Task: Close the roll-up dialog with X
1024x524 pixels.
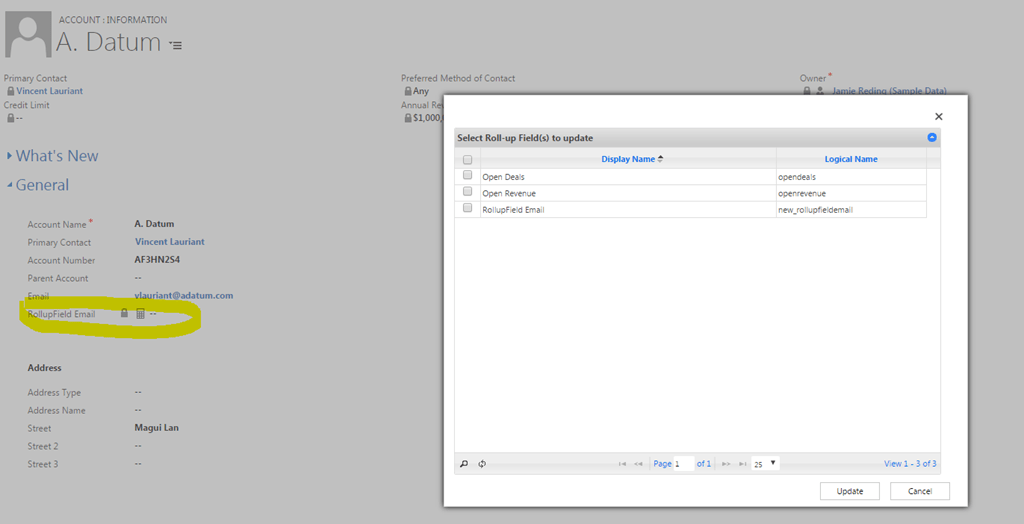Action: point(939,116)
